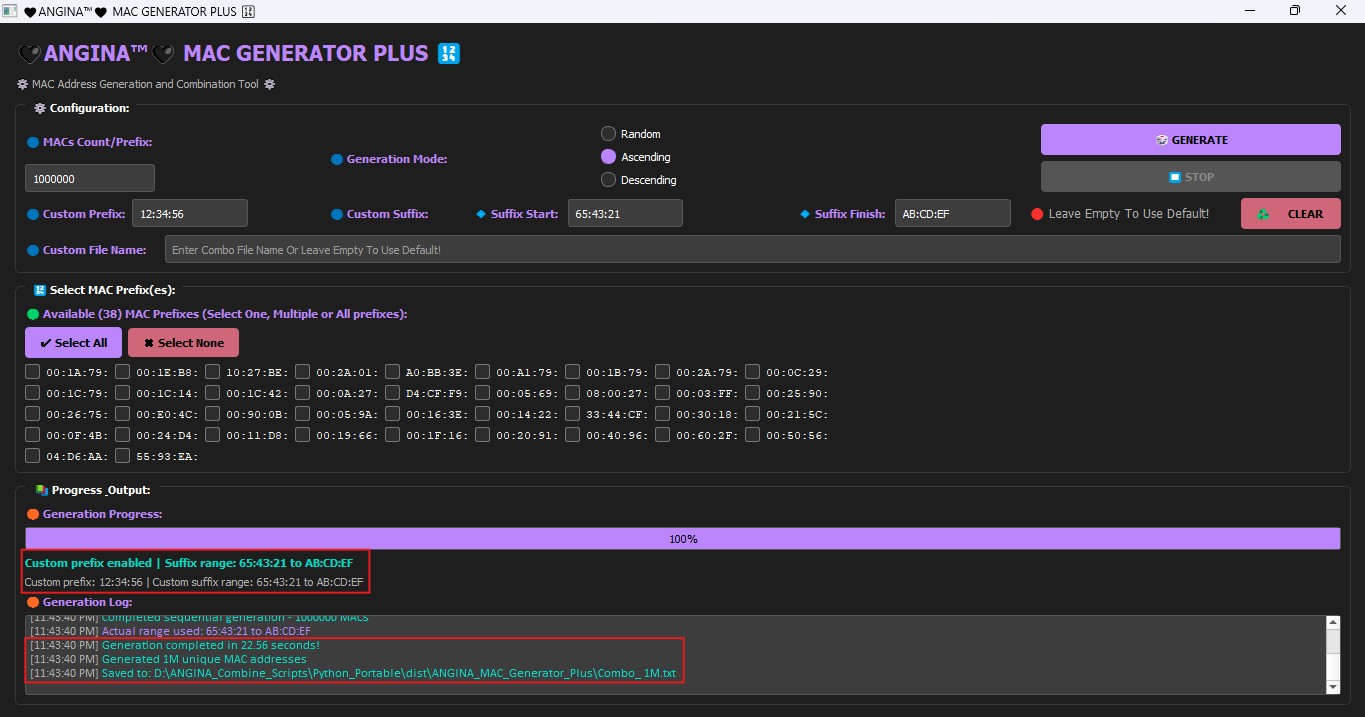The width and height of the screenshot is (1365, 717).
Task: Select the Descending generation mode
Action: tap(608, 180)
